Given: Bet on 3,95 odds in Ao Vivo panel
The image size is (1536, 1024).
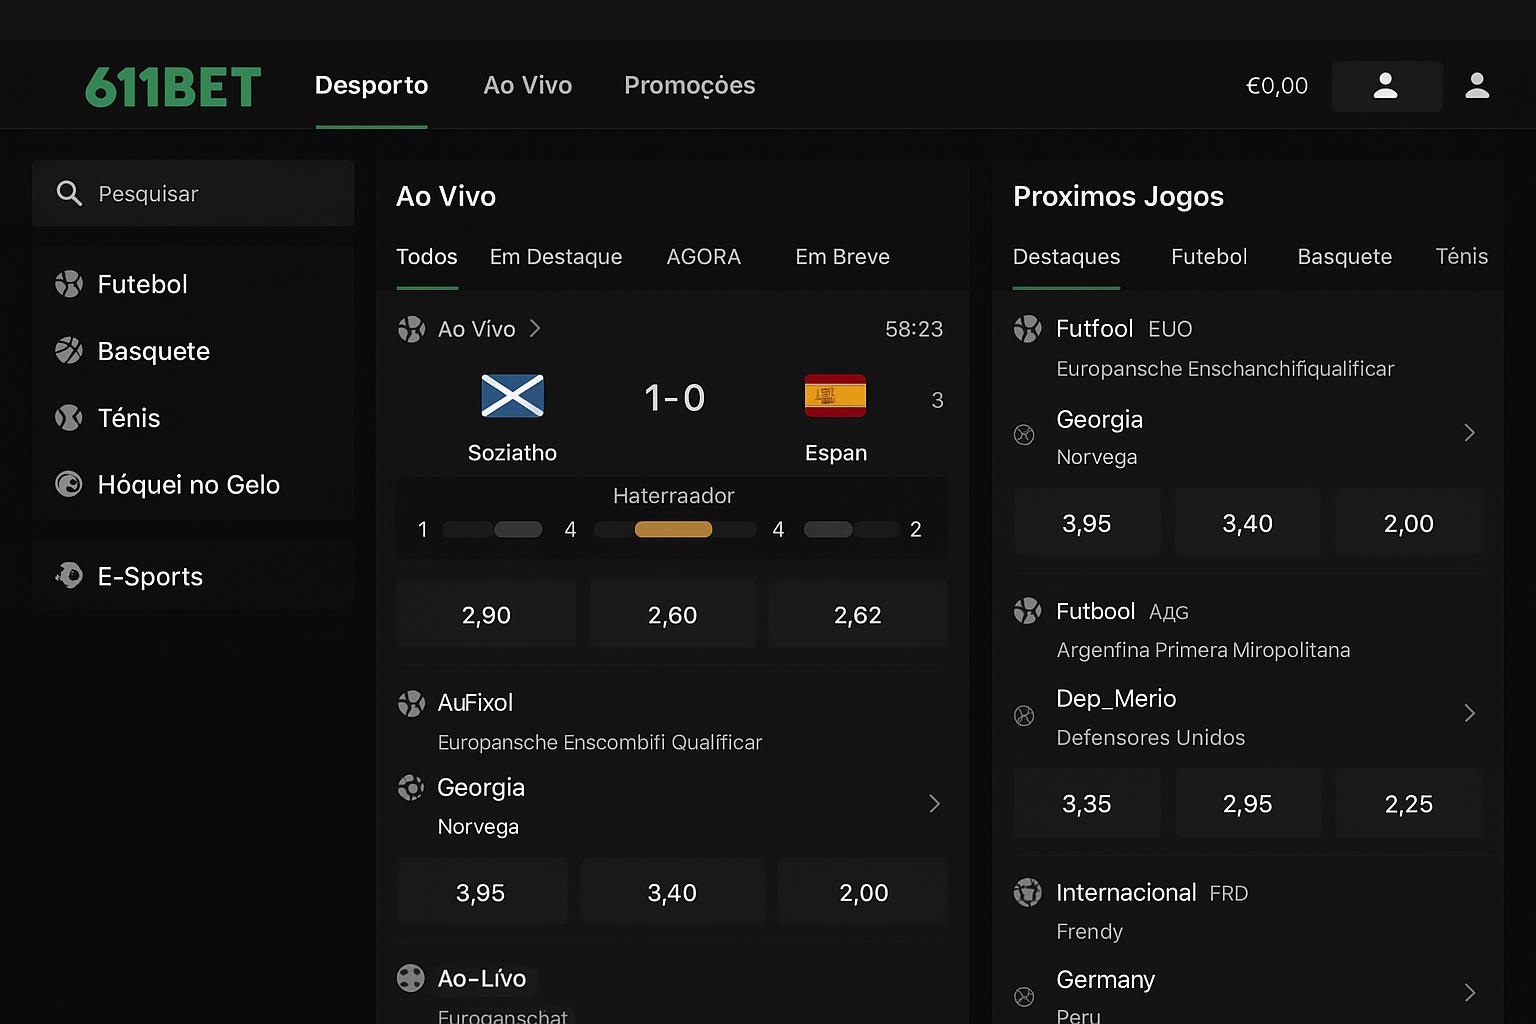Looking at the screenshot, I should click(481, 892).
